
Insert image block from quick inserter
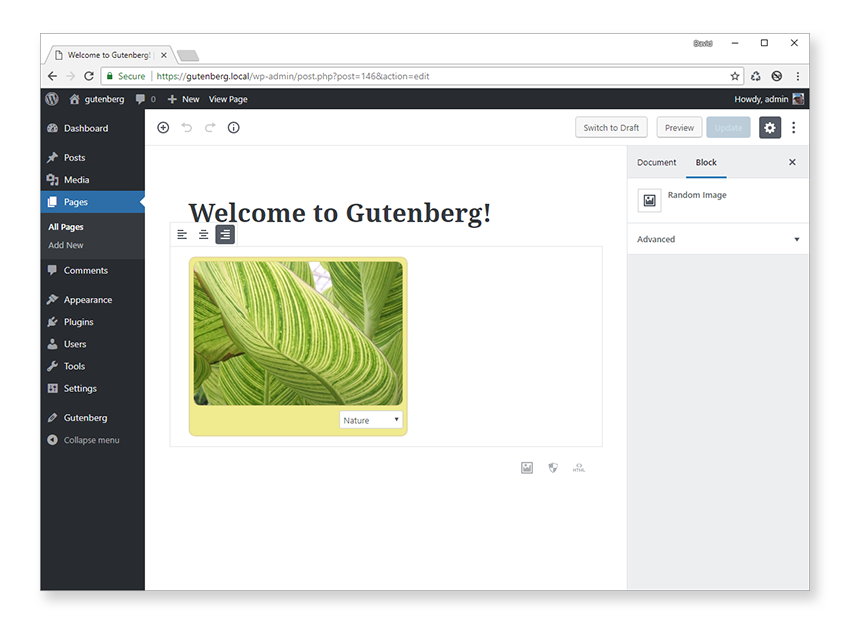pyautogui.click(x=527, y=468)
